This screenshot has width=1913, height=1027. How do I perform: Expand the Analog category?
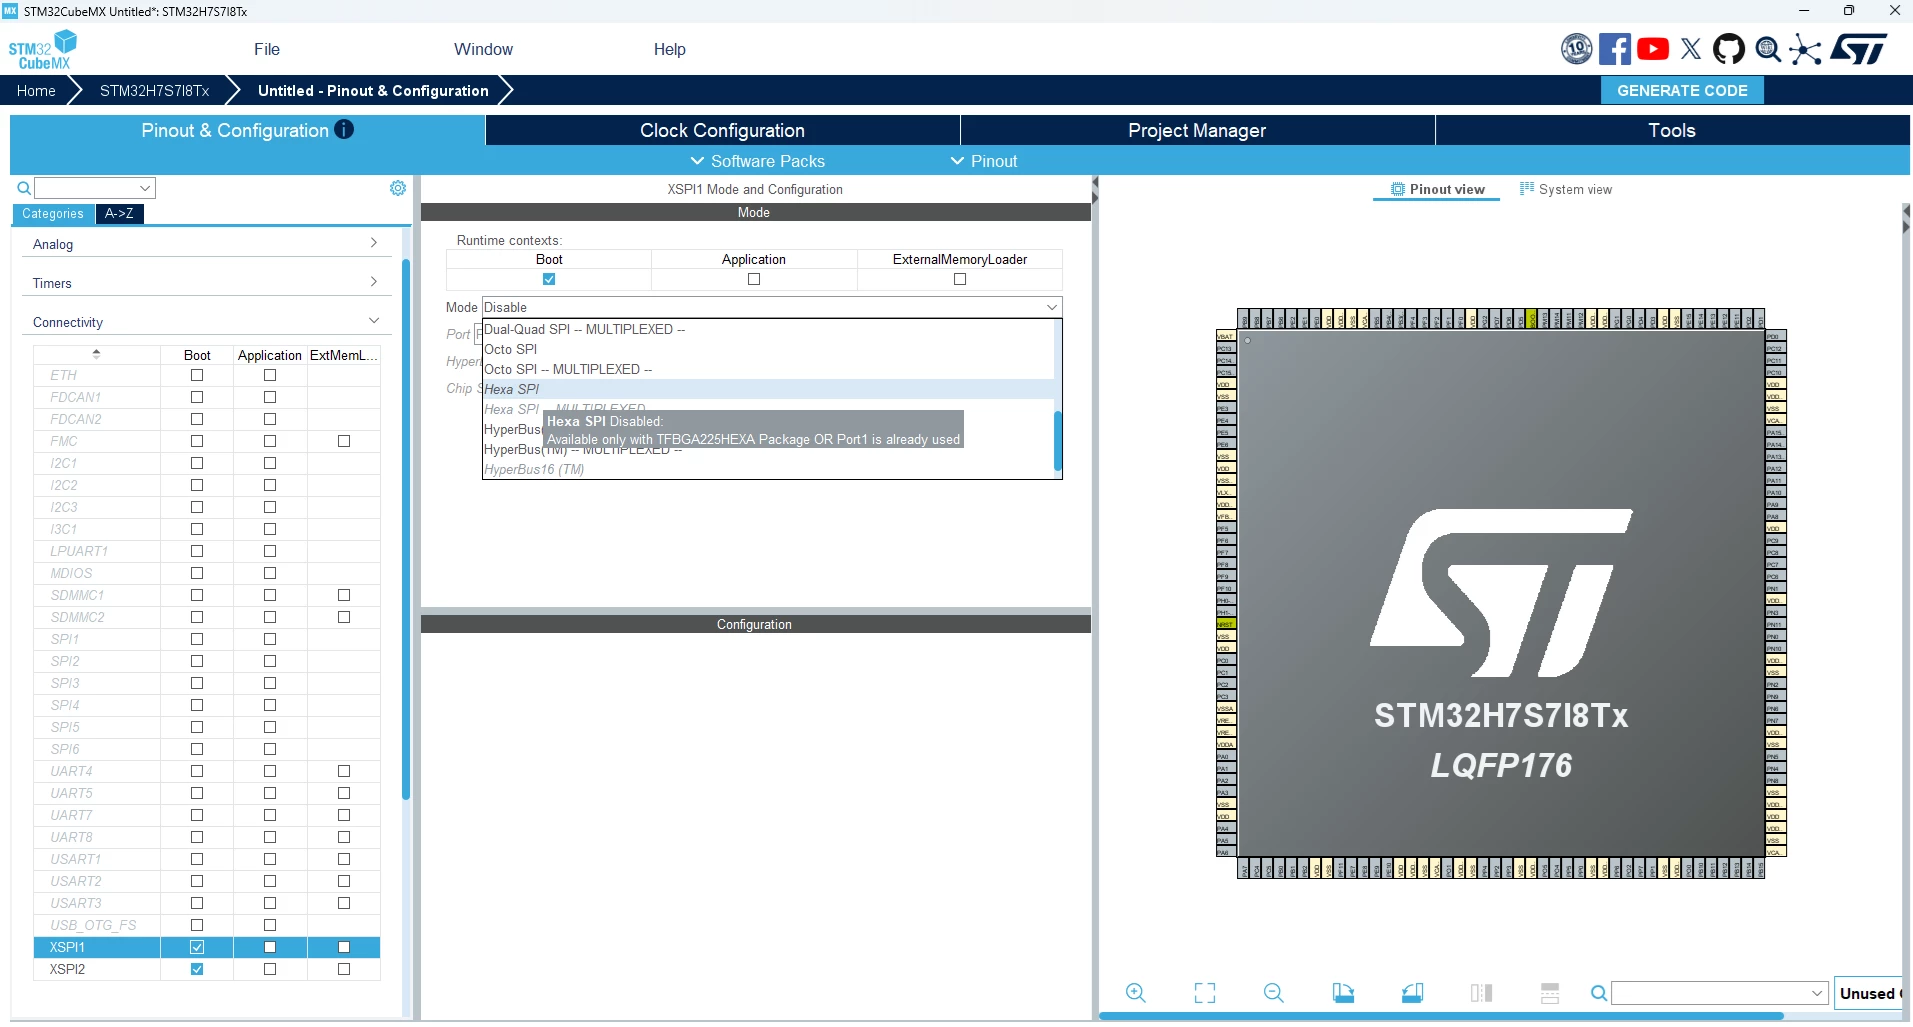pyautogui.click(x=205, y=244)
